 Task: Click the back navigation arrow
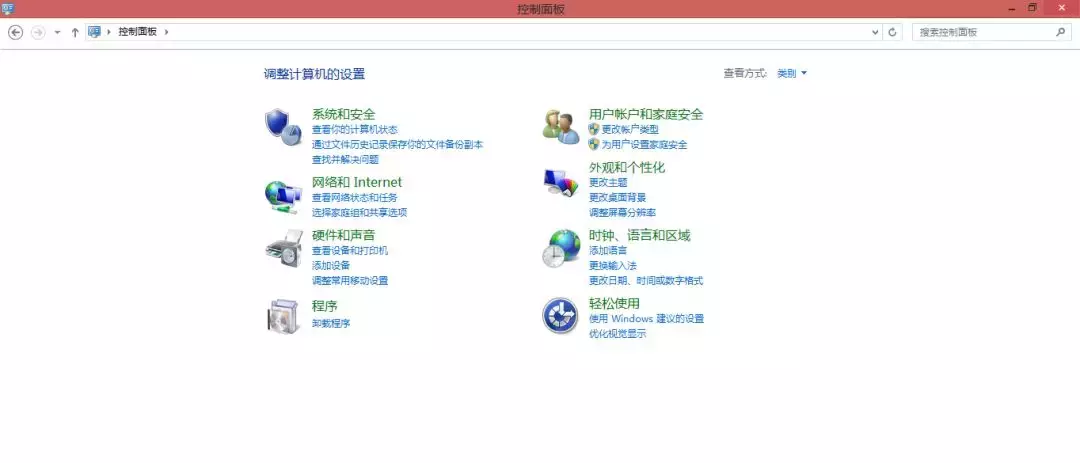pos(15,32)
